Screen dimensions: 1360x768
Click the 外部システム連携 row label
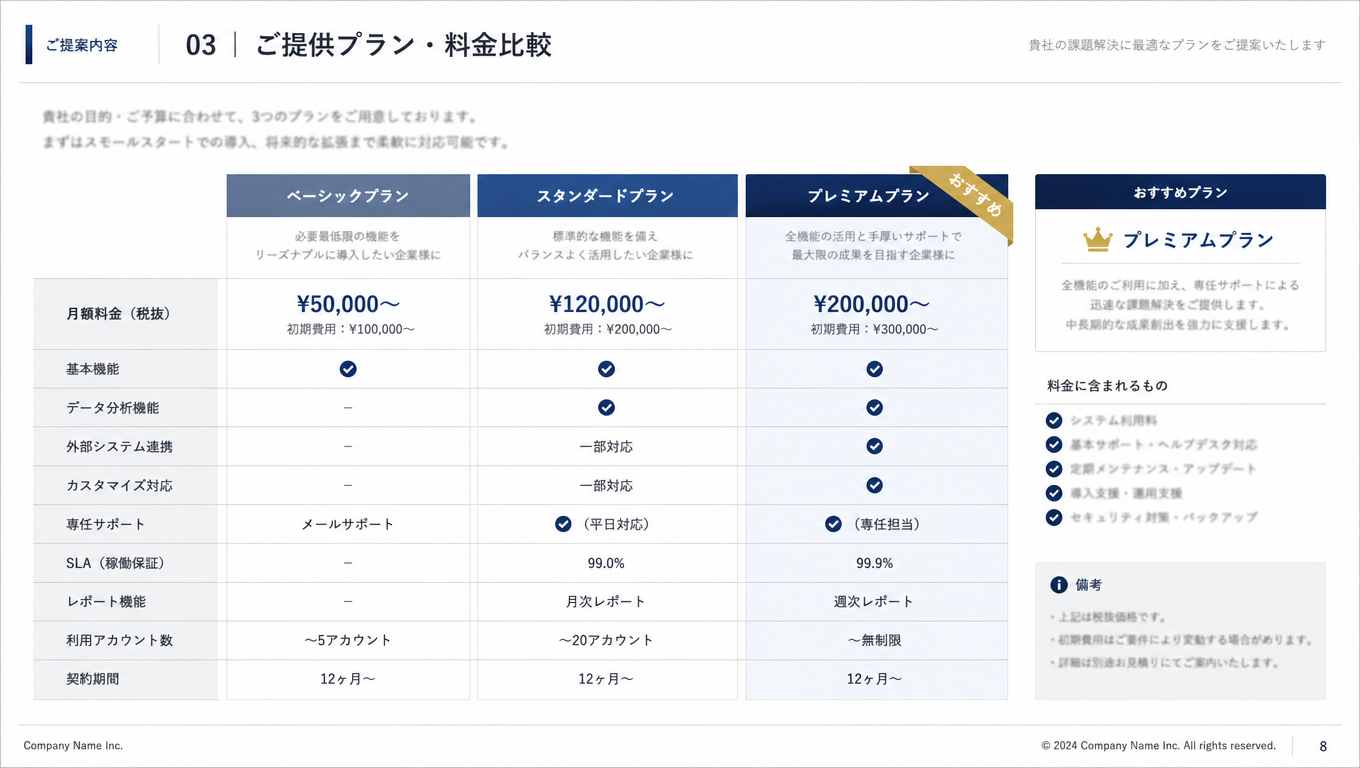(119, 446)
